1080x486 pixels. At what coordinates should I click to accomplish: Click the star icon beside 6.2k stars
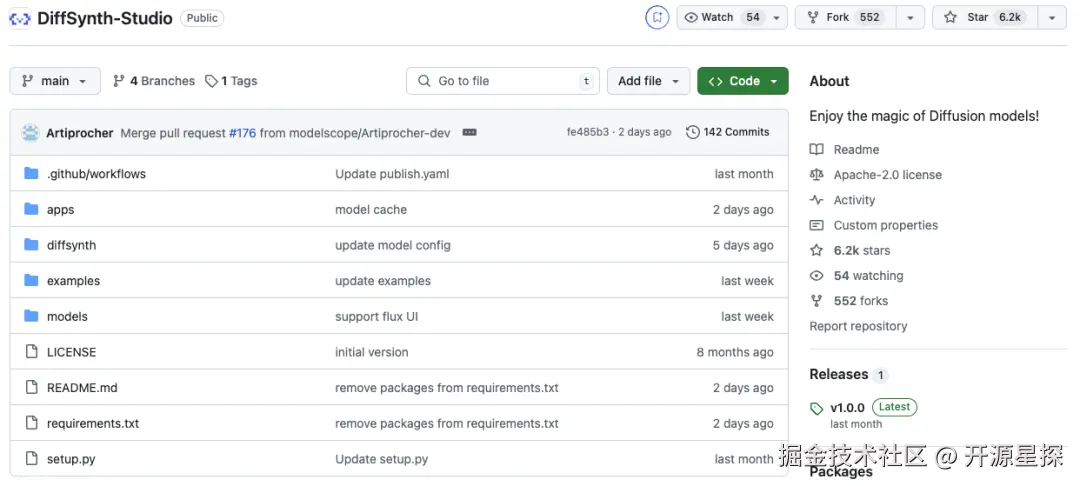[816, 250]
